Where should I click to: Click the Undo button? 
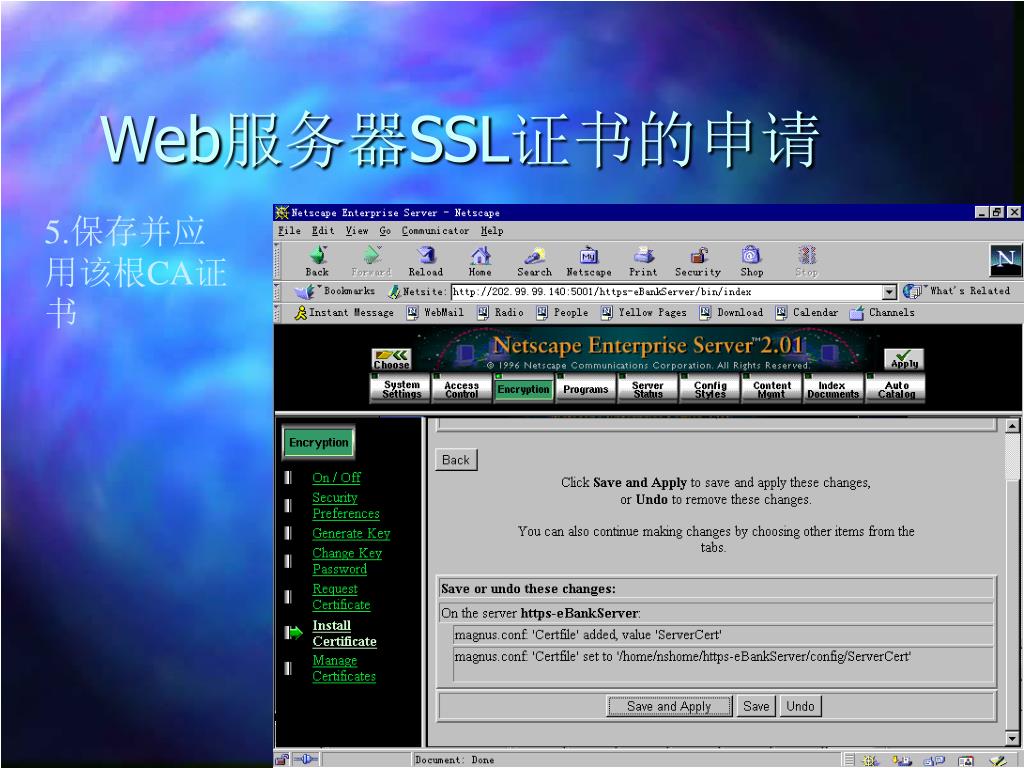click(800, 706)
